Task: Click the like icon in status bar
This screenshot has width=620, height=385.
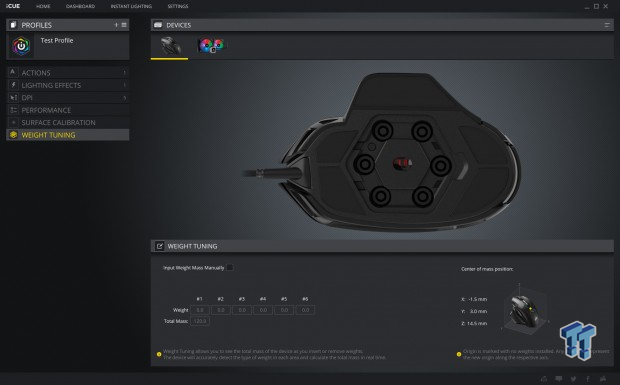Action: [544, 379]
